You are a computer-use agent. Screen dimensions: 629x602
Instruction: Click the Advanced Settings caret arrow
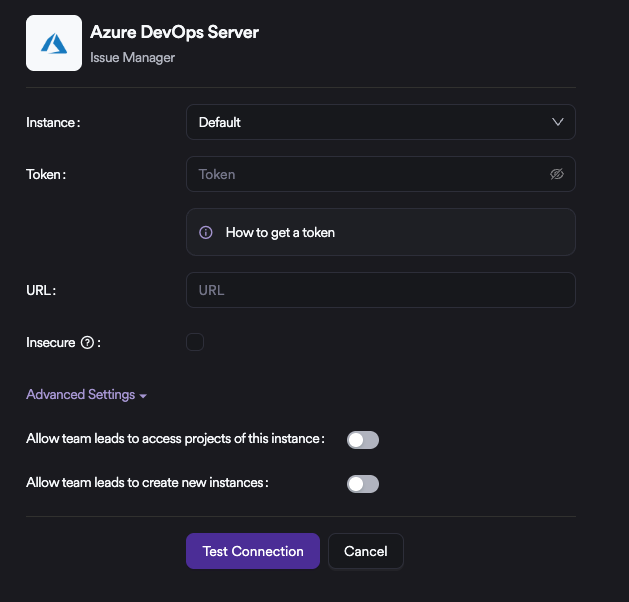(x=143, y=396)
